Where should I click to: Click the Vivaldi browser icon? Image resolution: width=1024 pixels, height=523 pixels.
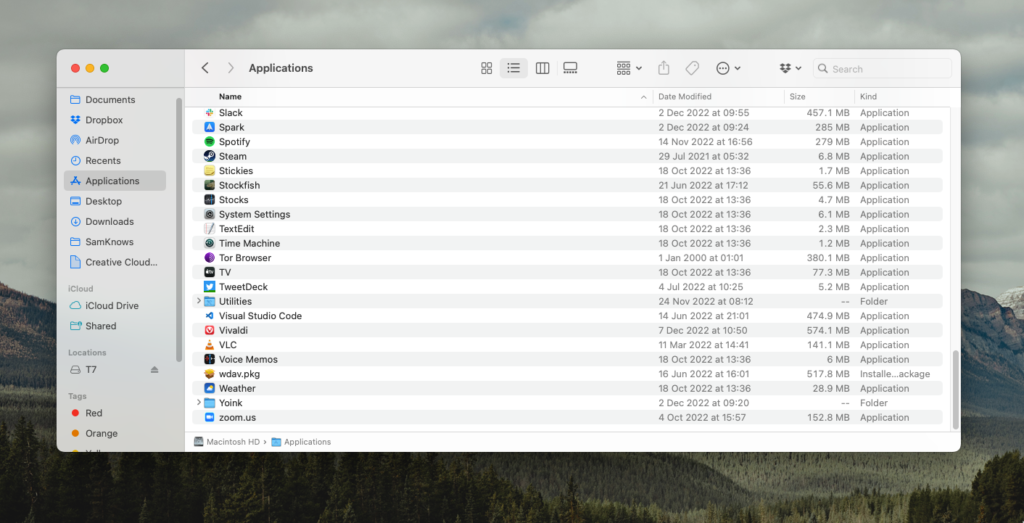point(209,330)
